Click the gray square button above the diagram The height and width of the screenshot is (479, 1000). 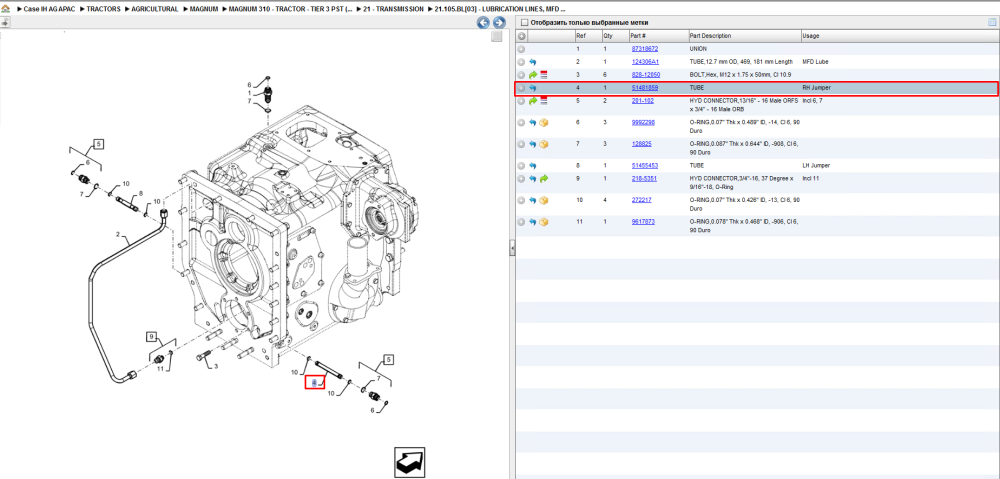click(497, 37)
